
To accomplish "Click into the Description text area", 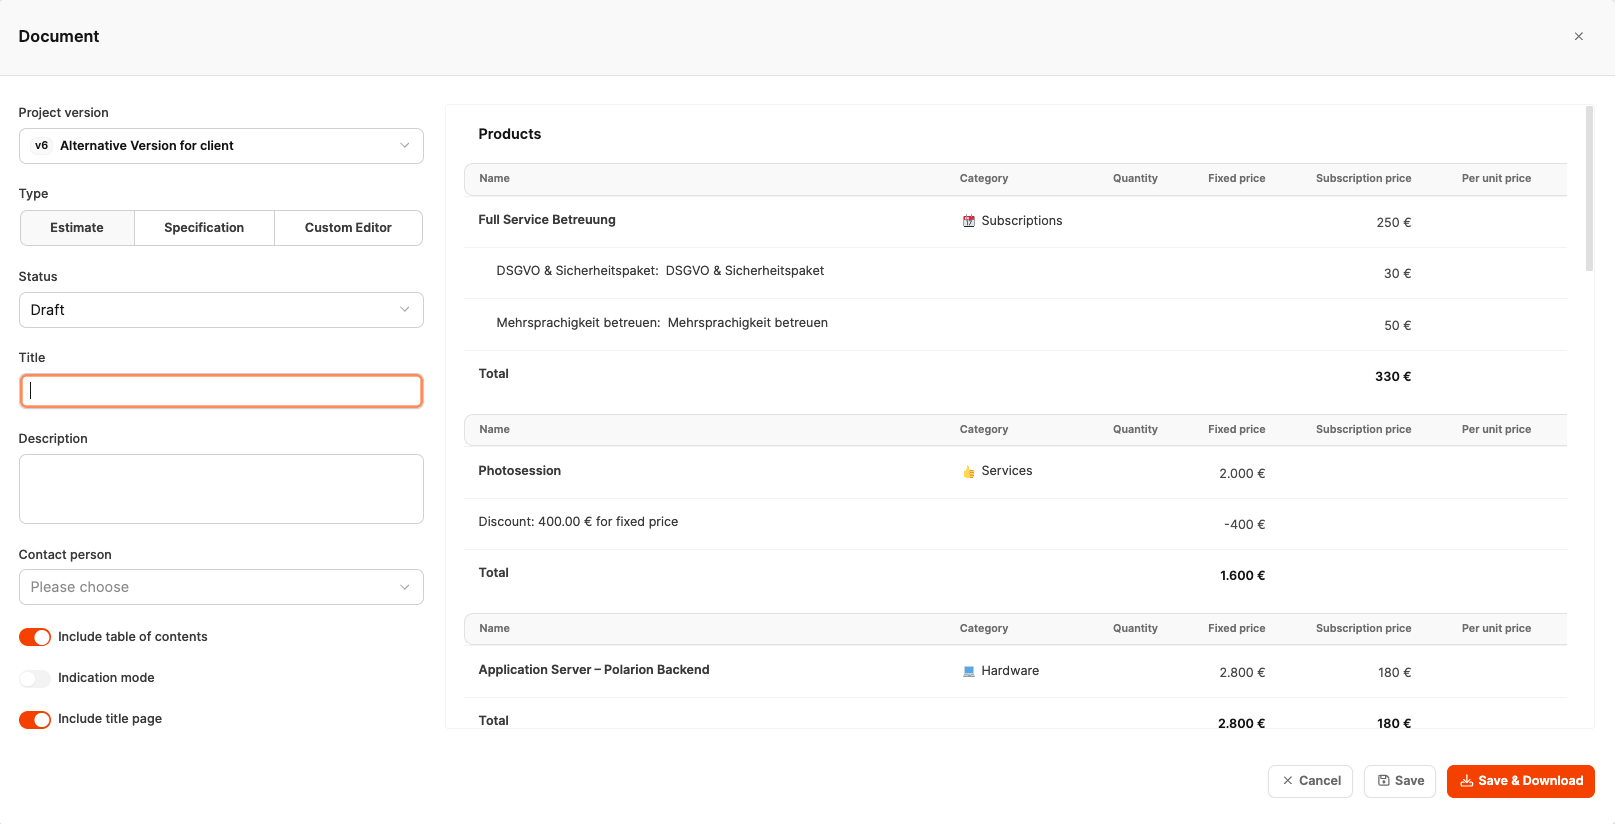I will point(221,489).
